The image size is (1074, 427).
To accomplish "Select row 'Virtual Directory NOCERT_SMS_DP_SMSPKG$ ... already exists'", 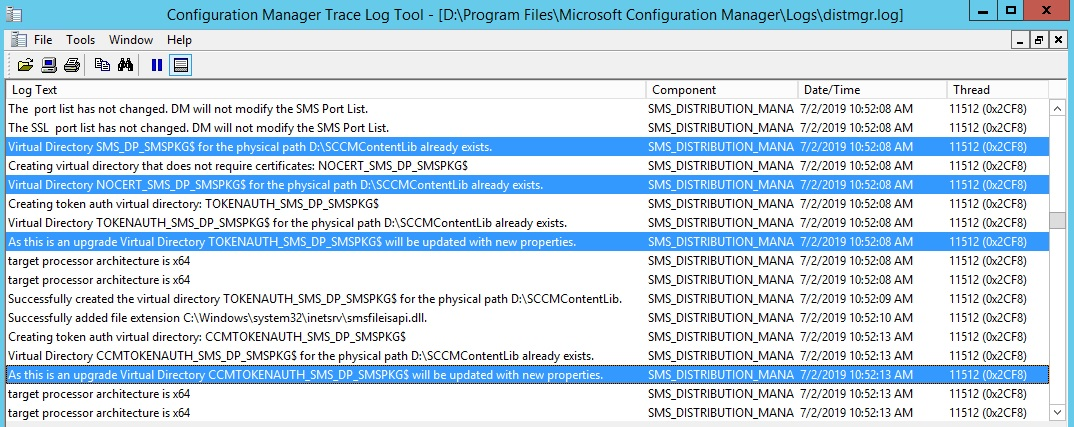I will tap(527, 184).
